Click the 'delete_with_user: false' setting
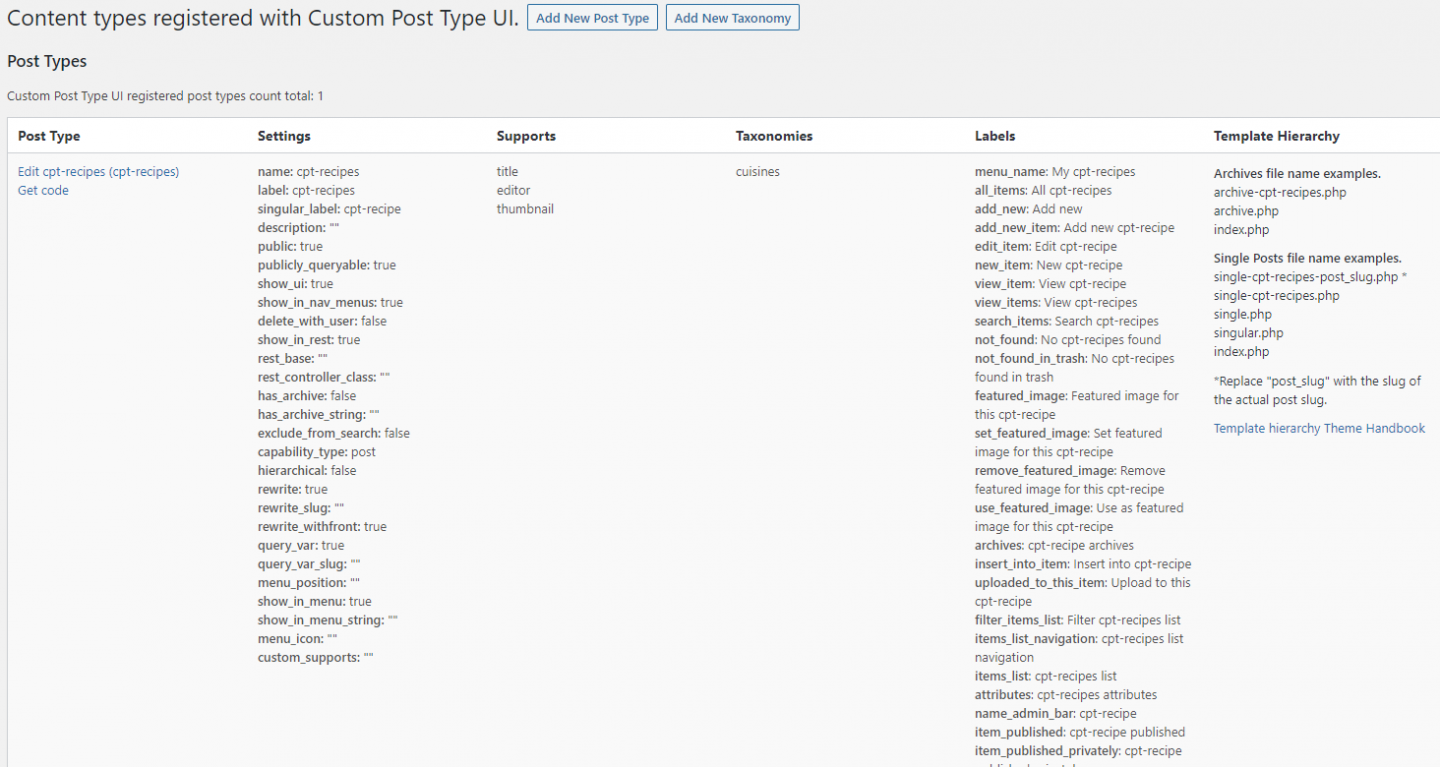Viewport: 1440px width, 767px height. pyautogui.click(x=322, y=322)
